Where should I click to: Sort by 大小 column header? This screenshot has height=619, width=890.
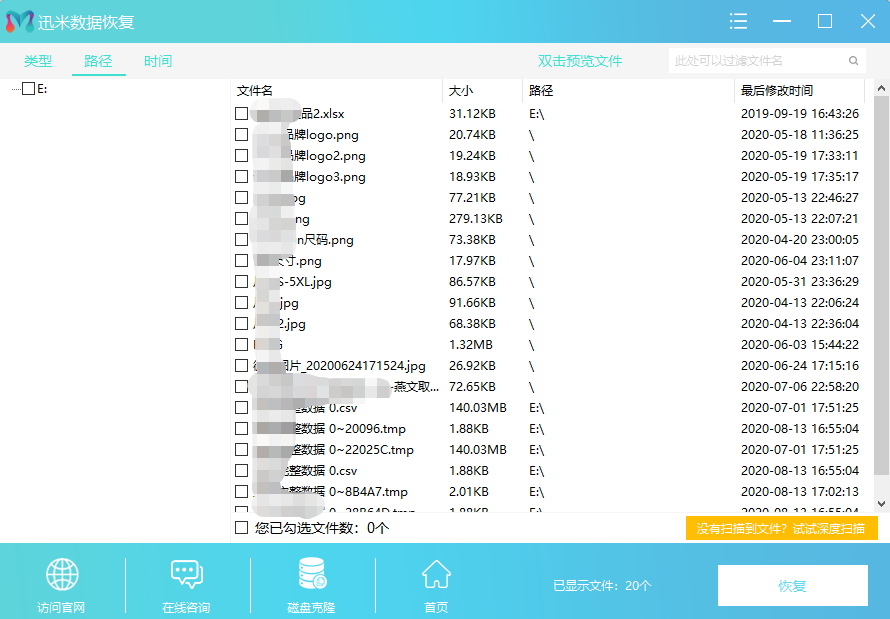[x=461, y=91]
